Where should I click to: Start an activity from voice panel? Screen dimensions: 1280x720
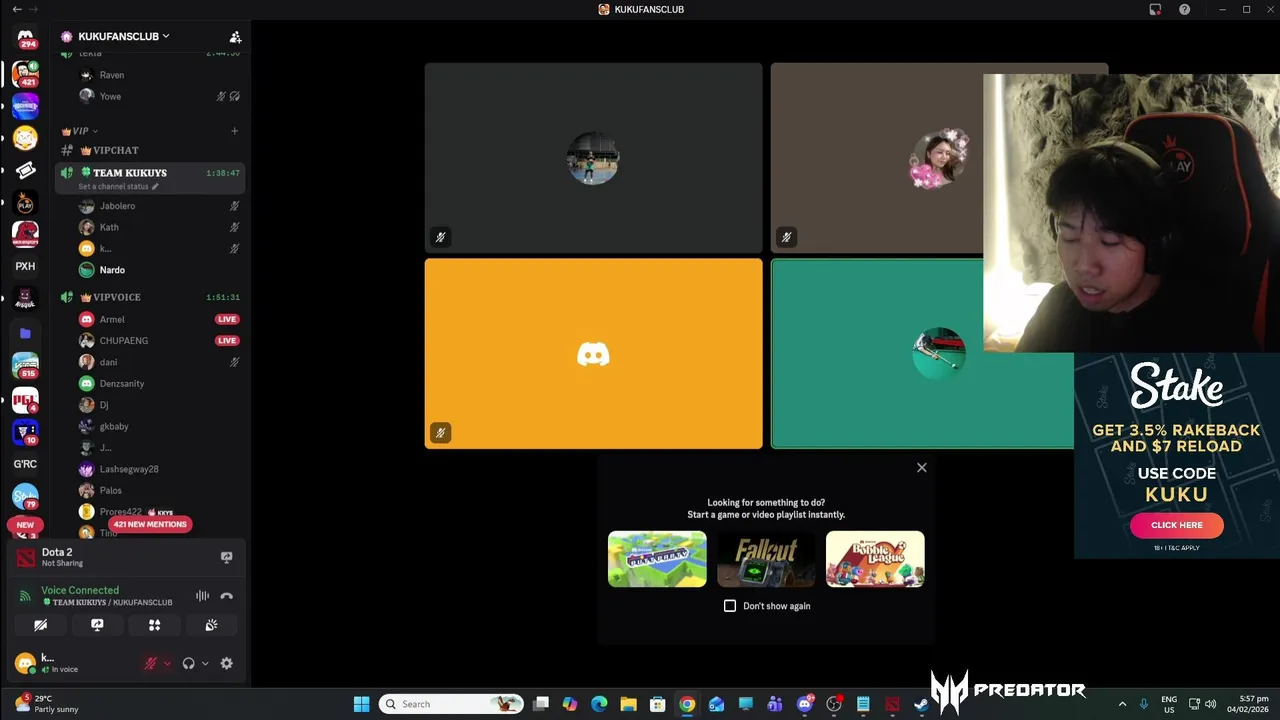click(x=154, y=625)
